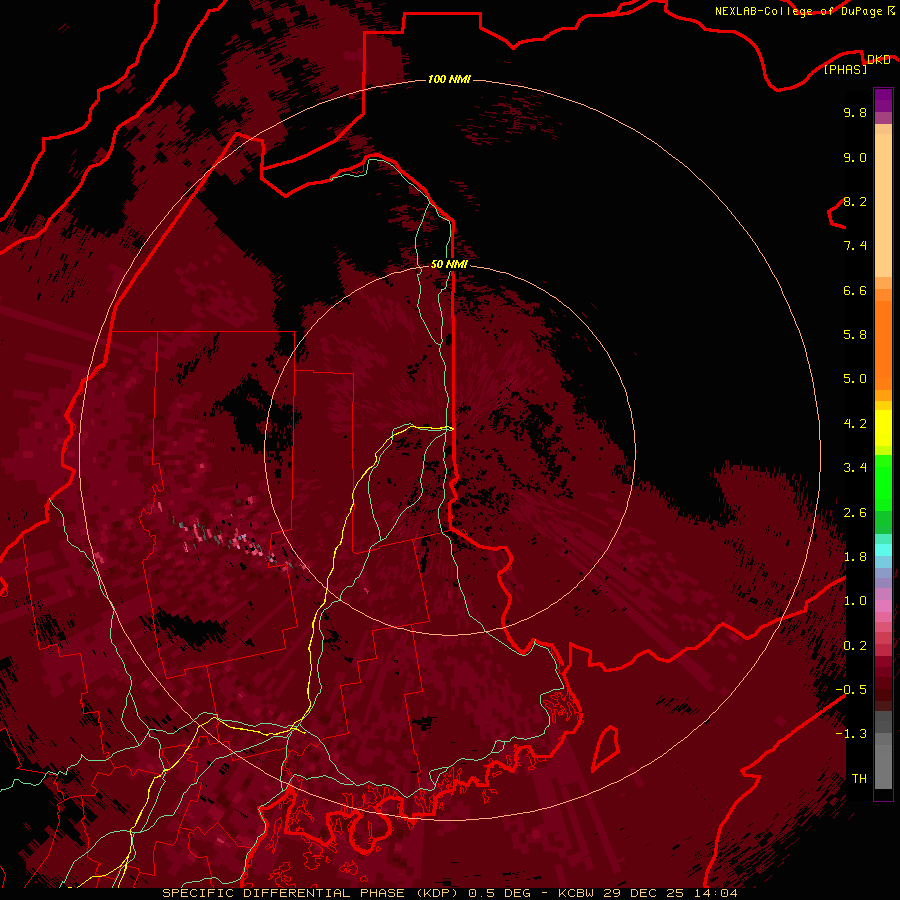
Task: Click the 0.2 value on the color scale
Action: tap(855, 646)
